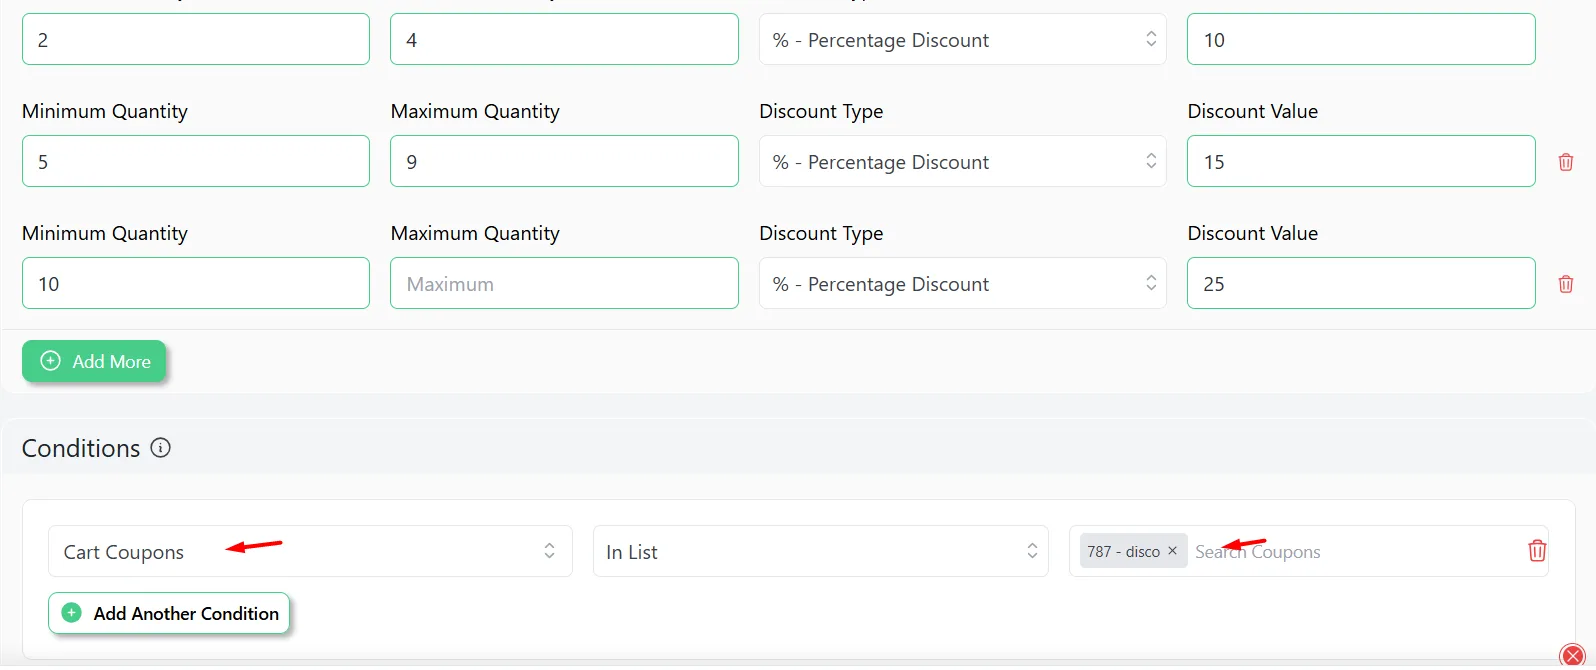This screenshot has width=1596, height=670.
Task: Remove the '787 - disco' coupon tag
Action: [x=1172, y=551]
